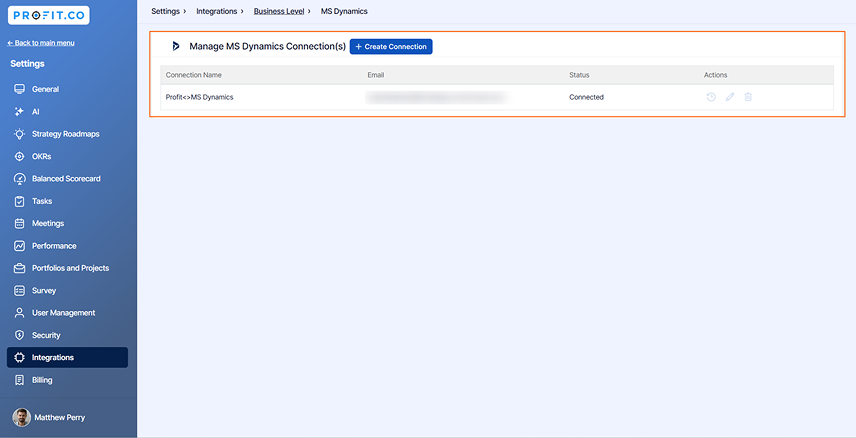Click the Settings sidebar heading
The height and width of the screenshot is (438, 856).
click(27, 64)
